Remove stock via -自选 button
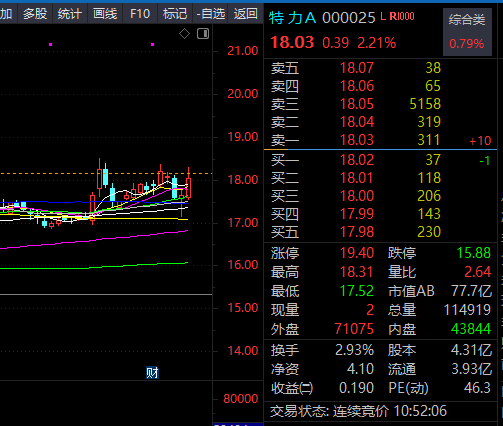This screenshot has height=426, width=503. 211,14
